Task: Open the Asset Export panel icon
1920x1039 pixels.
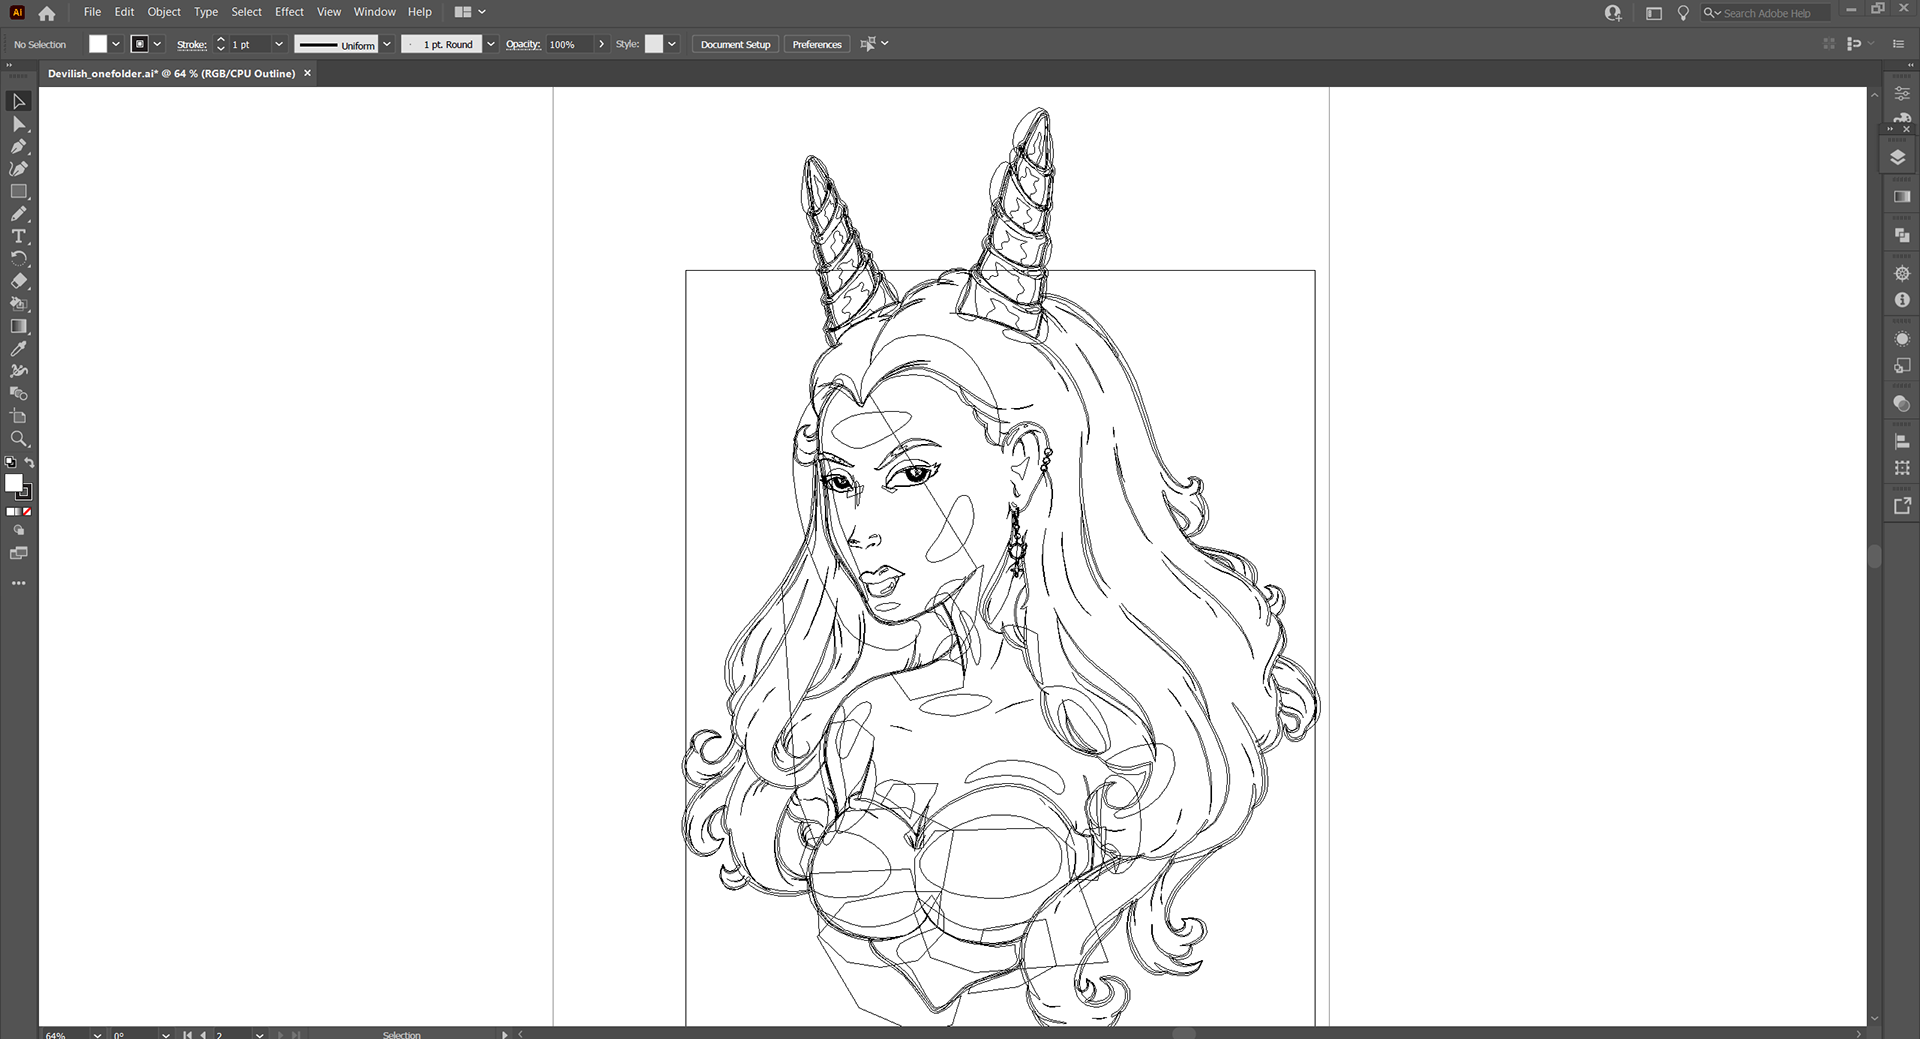Action: [x=1902, y=507]
